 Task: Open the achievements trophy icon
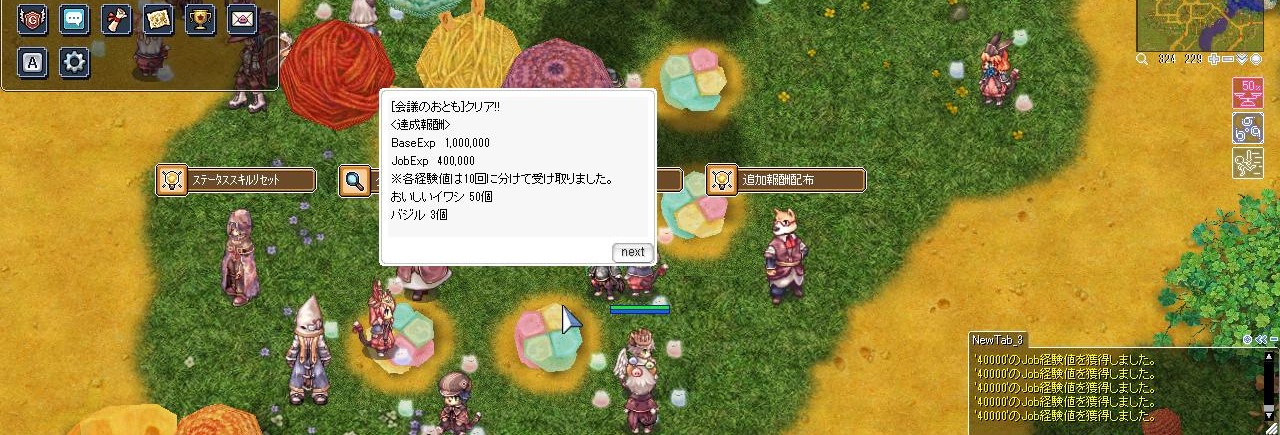[200, 19]
